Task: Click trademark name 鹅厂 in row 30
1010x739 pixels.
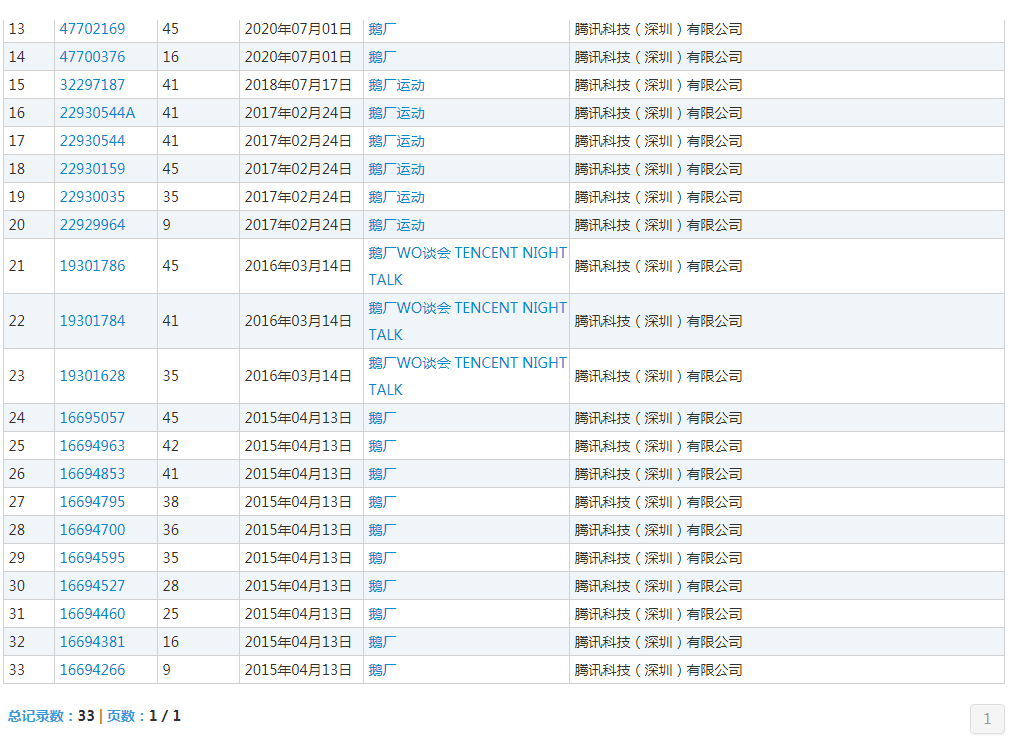Action: 382,586
